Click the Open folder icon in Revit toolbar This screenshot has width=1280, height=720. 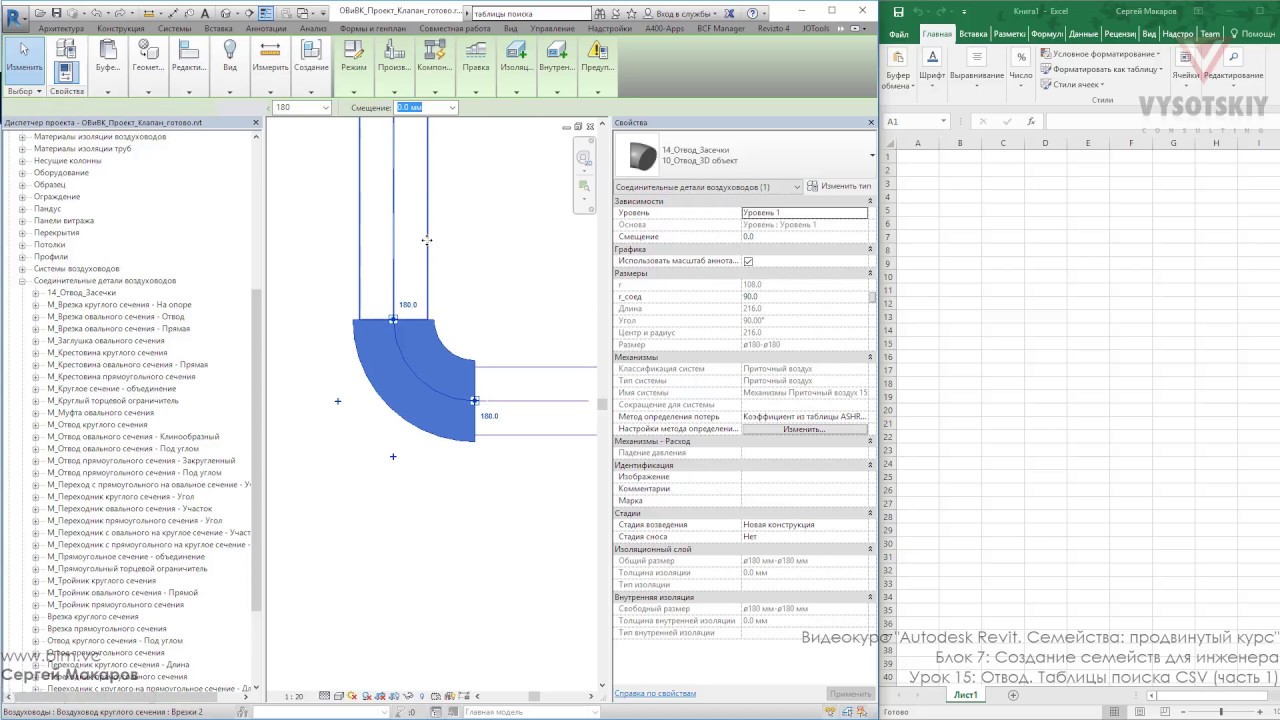(40, 13)
